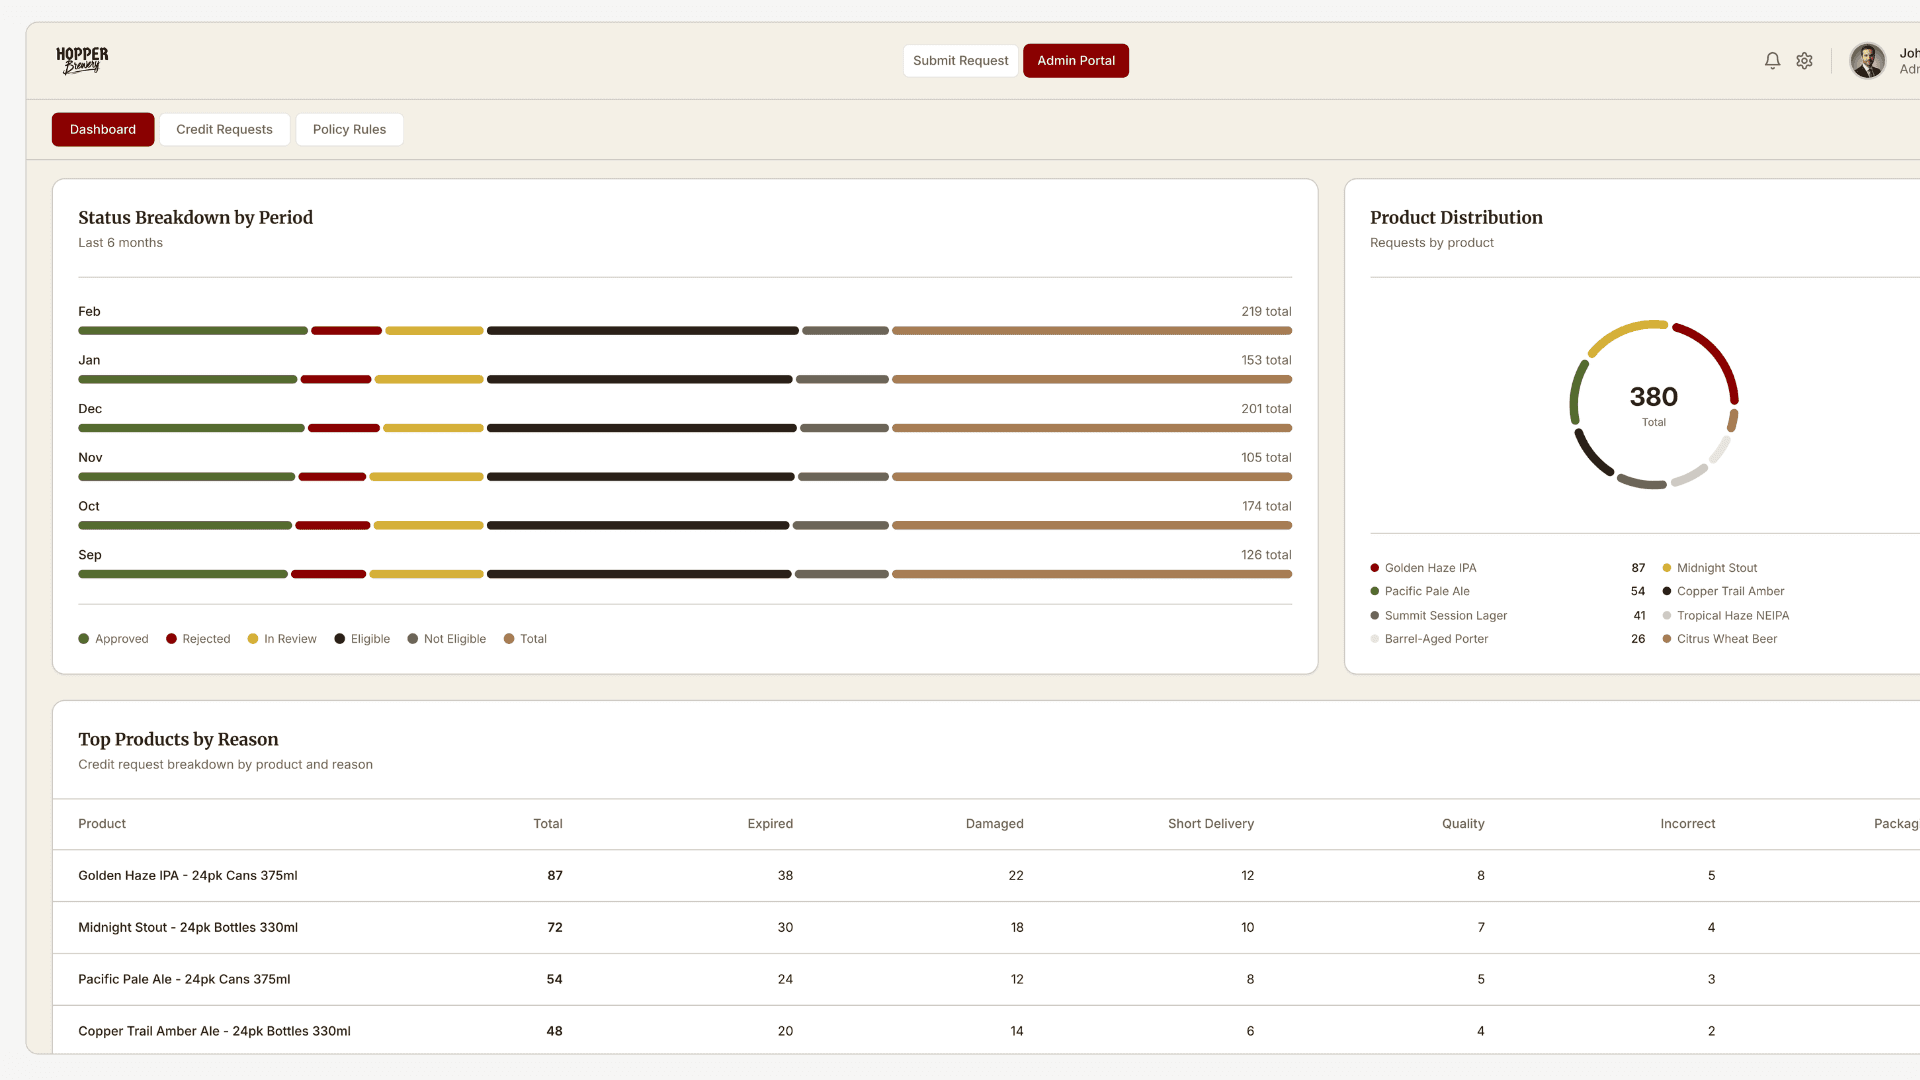Image resolution: width=1920 pixels, height=1080 pixels.
Task: Click the Hopper Brewery logo
Action: (x=82, y=60)
